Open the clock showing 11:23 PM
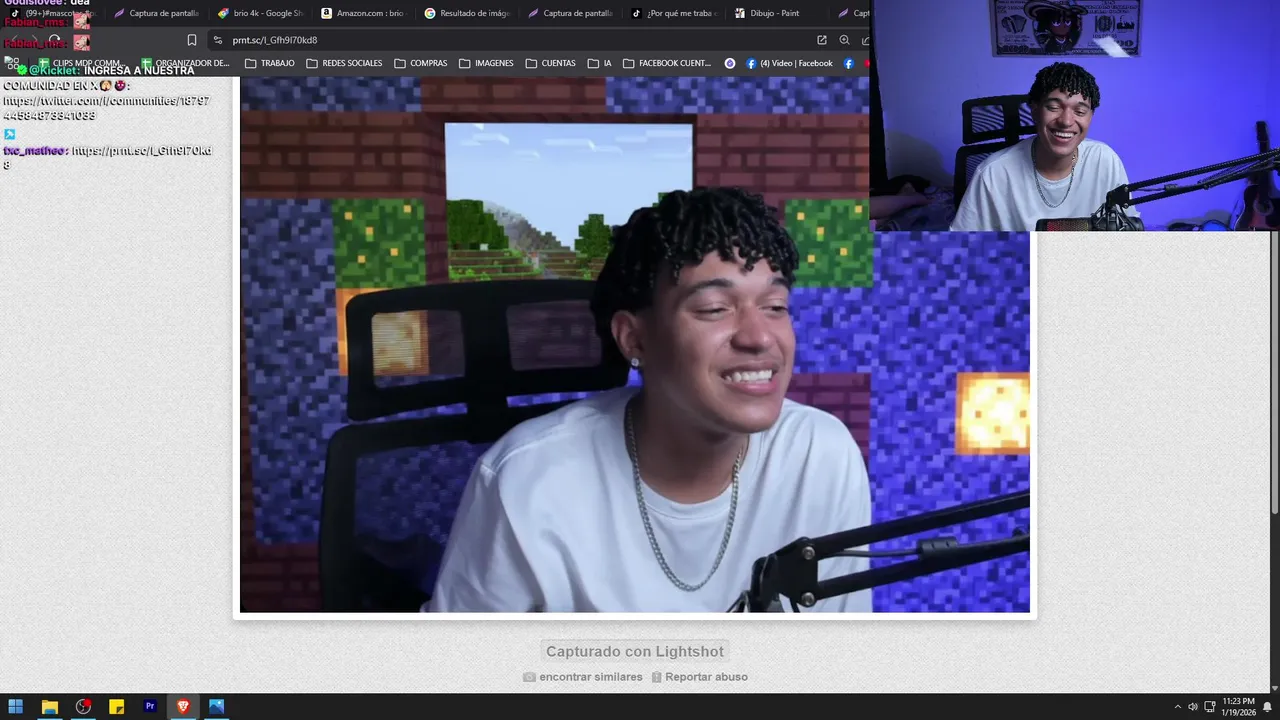The image size is (1280, 720). [1238, 706]
